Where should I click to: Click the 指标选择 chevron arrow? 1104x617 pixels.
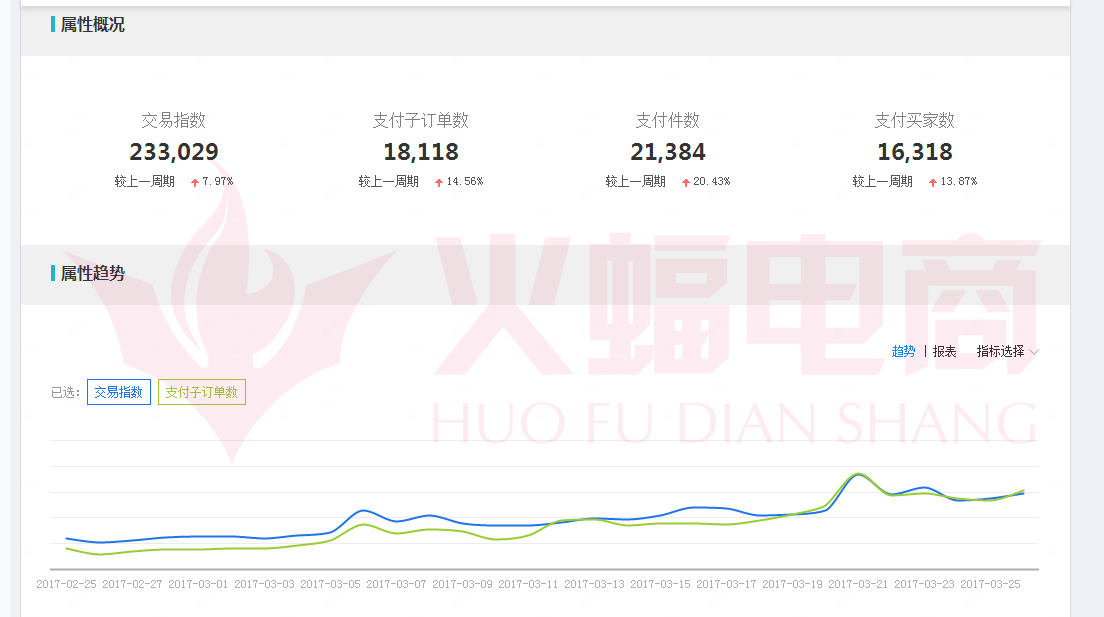1034,352
